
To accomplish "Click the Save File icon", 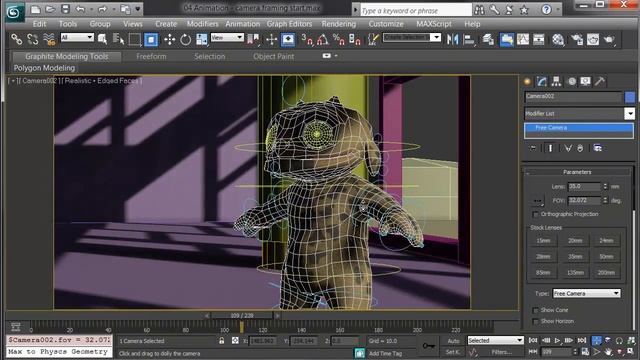I will point(65,9).
